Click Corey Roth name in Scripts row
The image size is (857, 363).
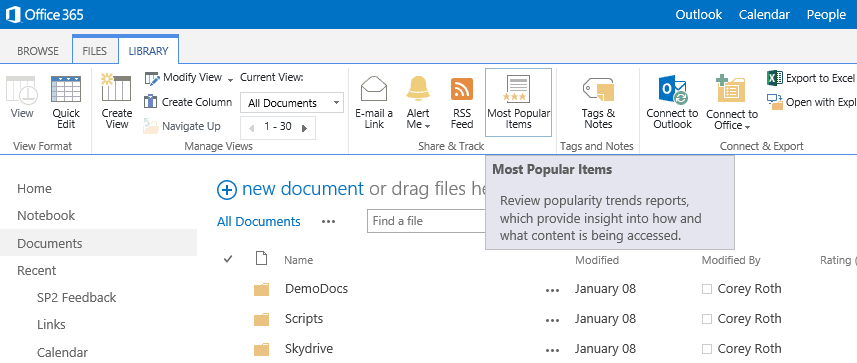pyautogui.click(x=749, y=319)
